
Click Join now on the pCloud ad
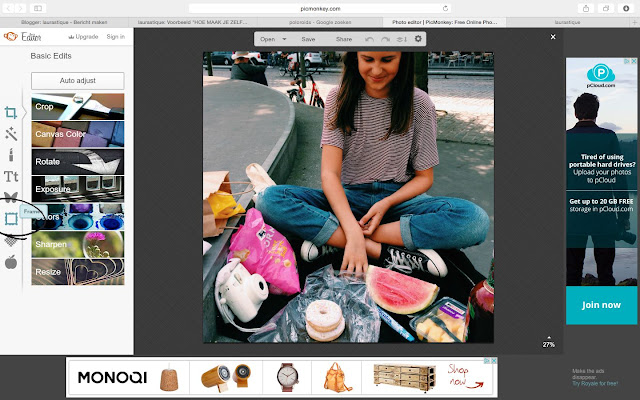pyautogui.click(x=601, y=305)
